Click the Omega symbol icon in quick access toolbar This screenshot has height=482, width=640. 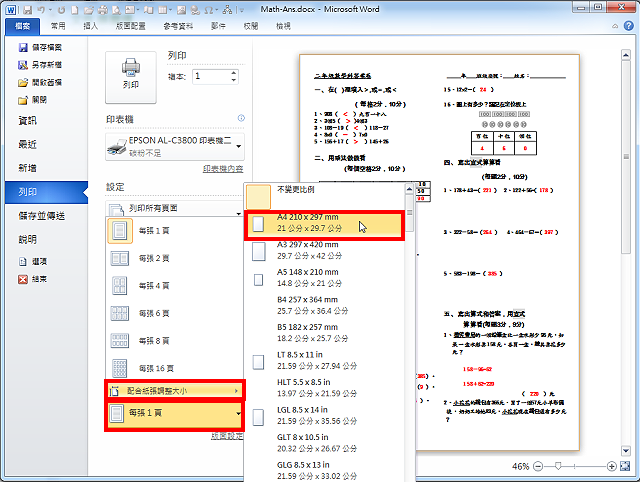pyautogui.click(x=208, y=10)
